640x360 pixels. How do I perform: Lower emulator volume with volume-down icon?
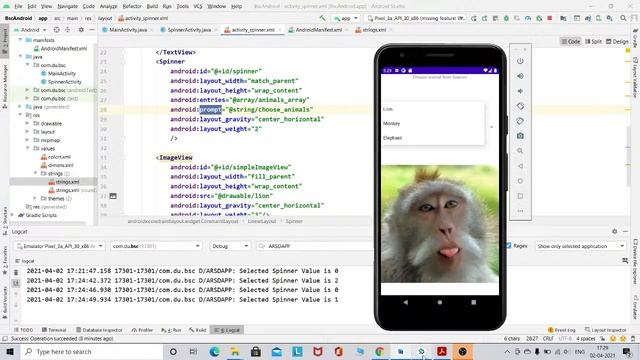[520, 91]
